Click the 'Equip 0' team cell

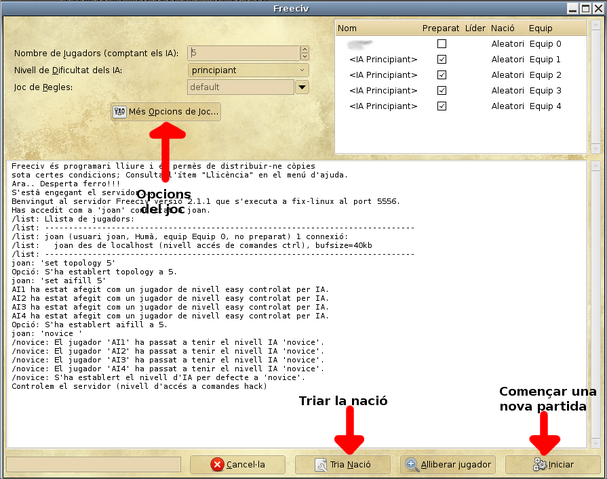coord(545,44)
